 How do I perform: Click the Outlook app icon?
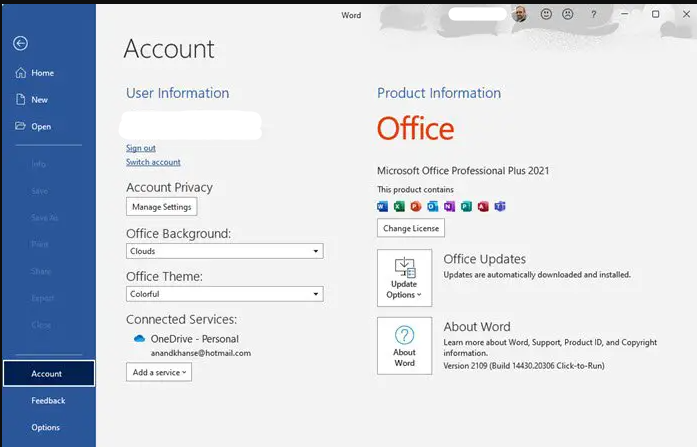[x=433, y=206]
